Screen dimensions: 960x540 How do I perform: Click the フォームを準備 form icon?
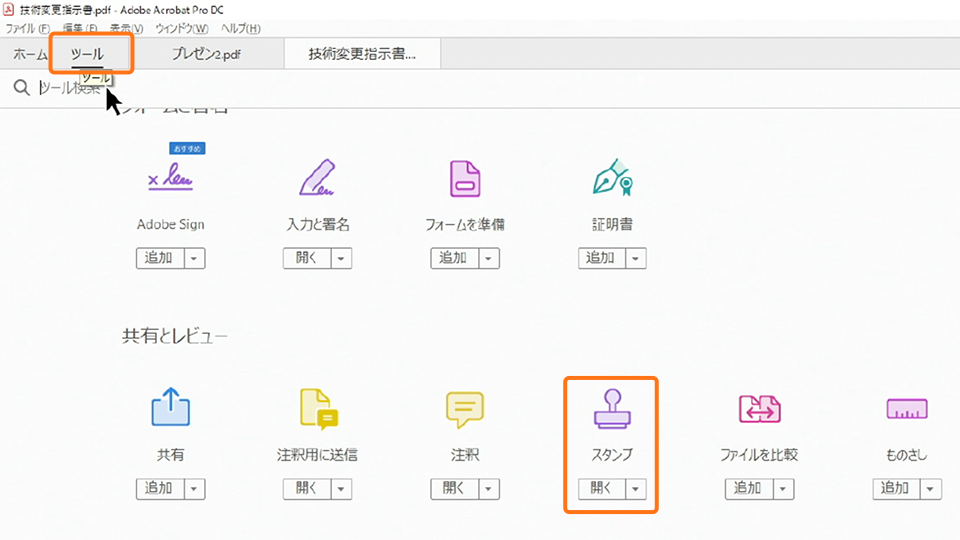click(465, 178)
